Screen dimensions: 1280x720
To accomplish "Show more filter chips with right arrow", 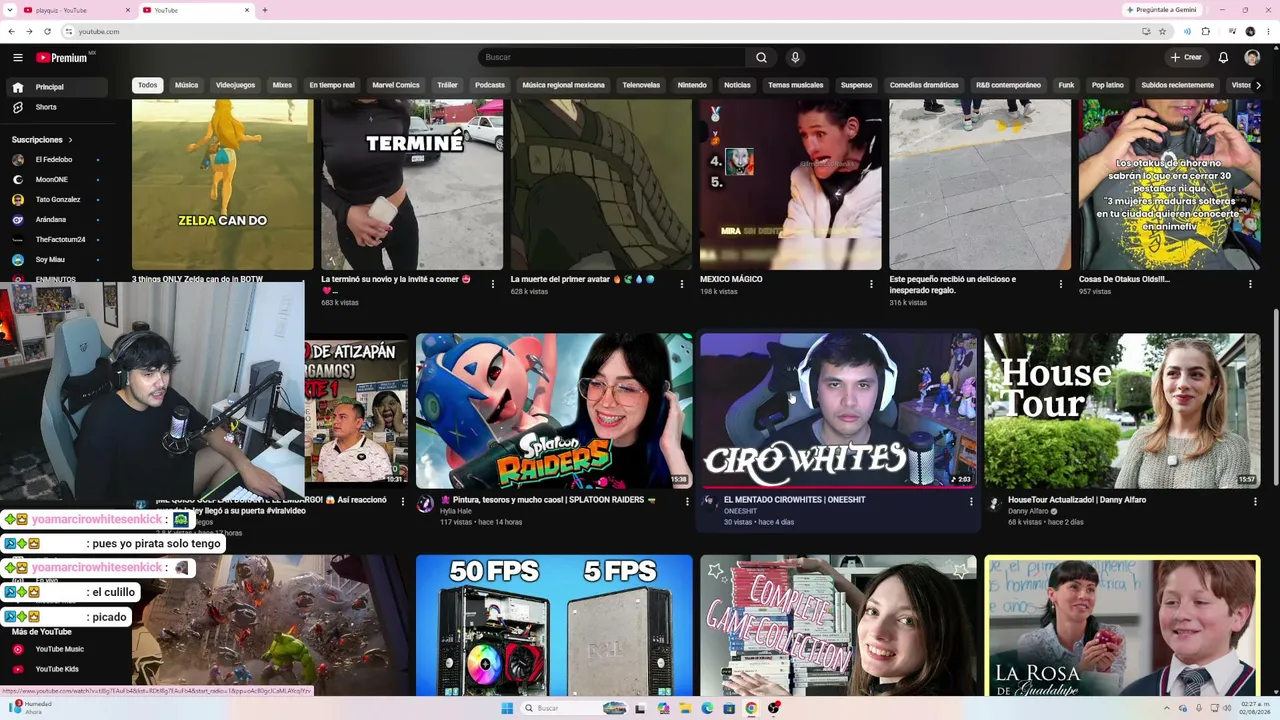I will click(1258, 85).
